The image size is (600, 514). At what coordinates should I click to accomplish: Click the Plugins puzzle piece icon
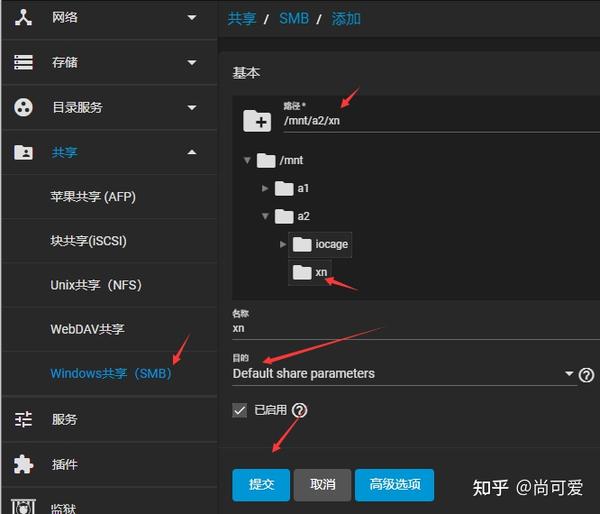[23, 464]
